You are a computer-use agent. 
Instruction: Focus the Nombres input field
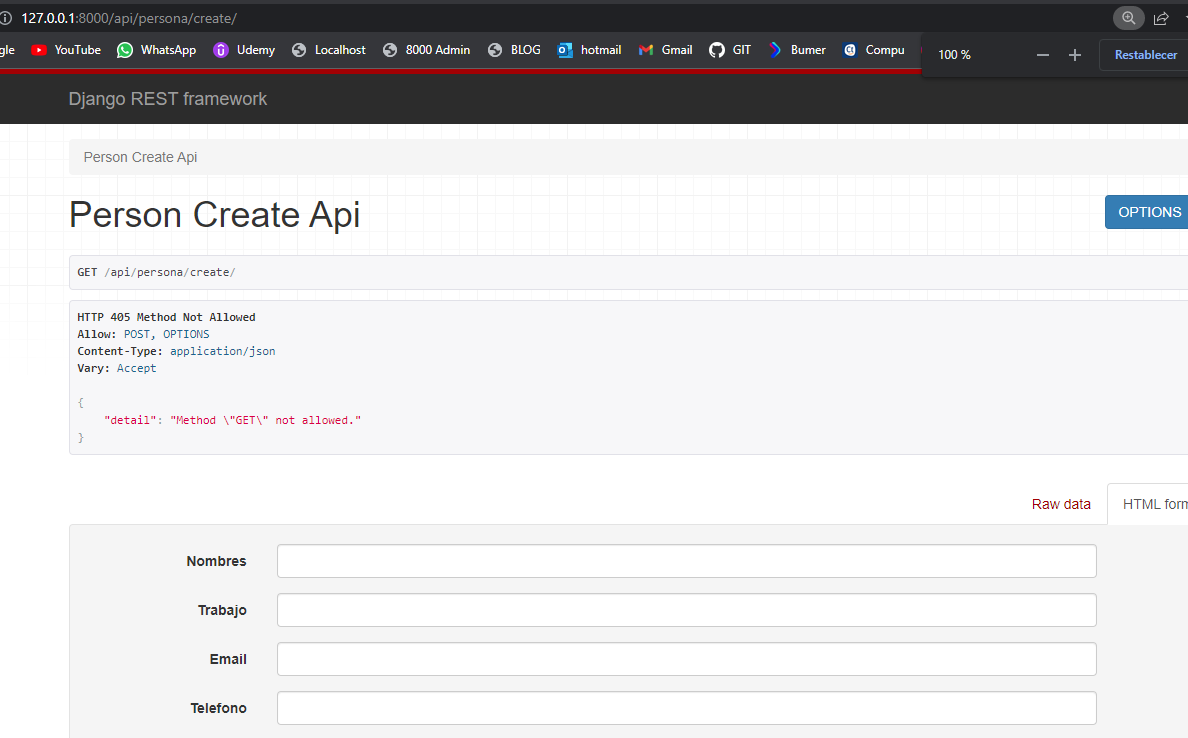point(686,561)
